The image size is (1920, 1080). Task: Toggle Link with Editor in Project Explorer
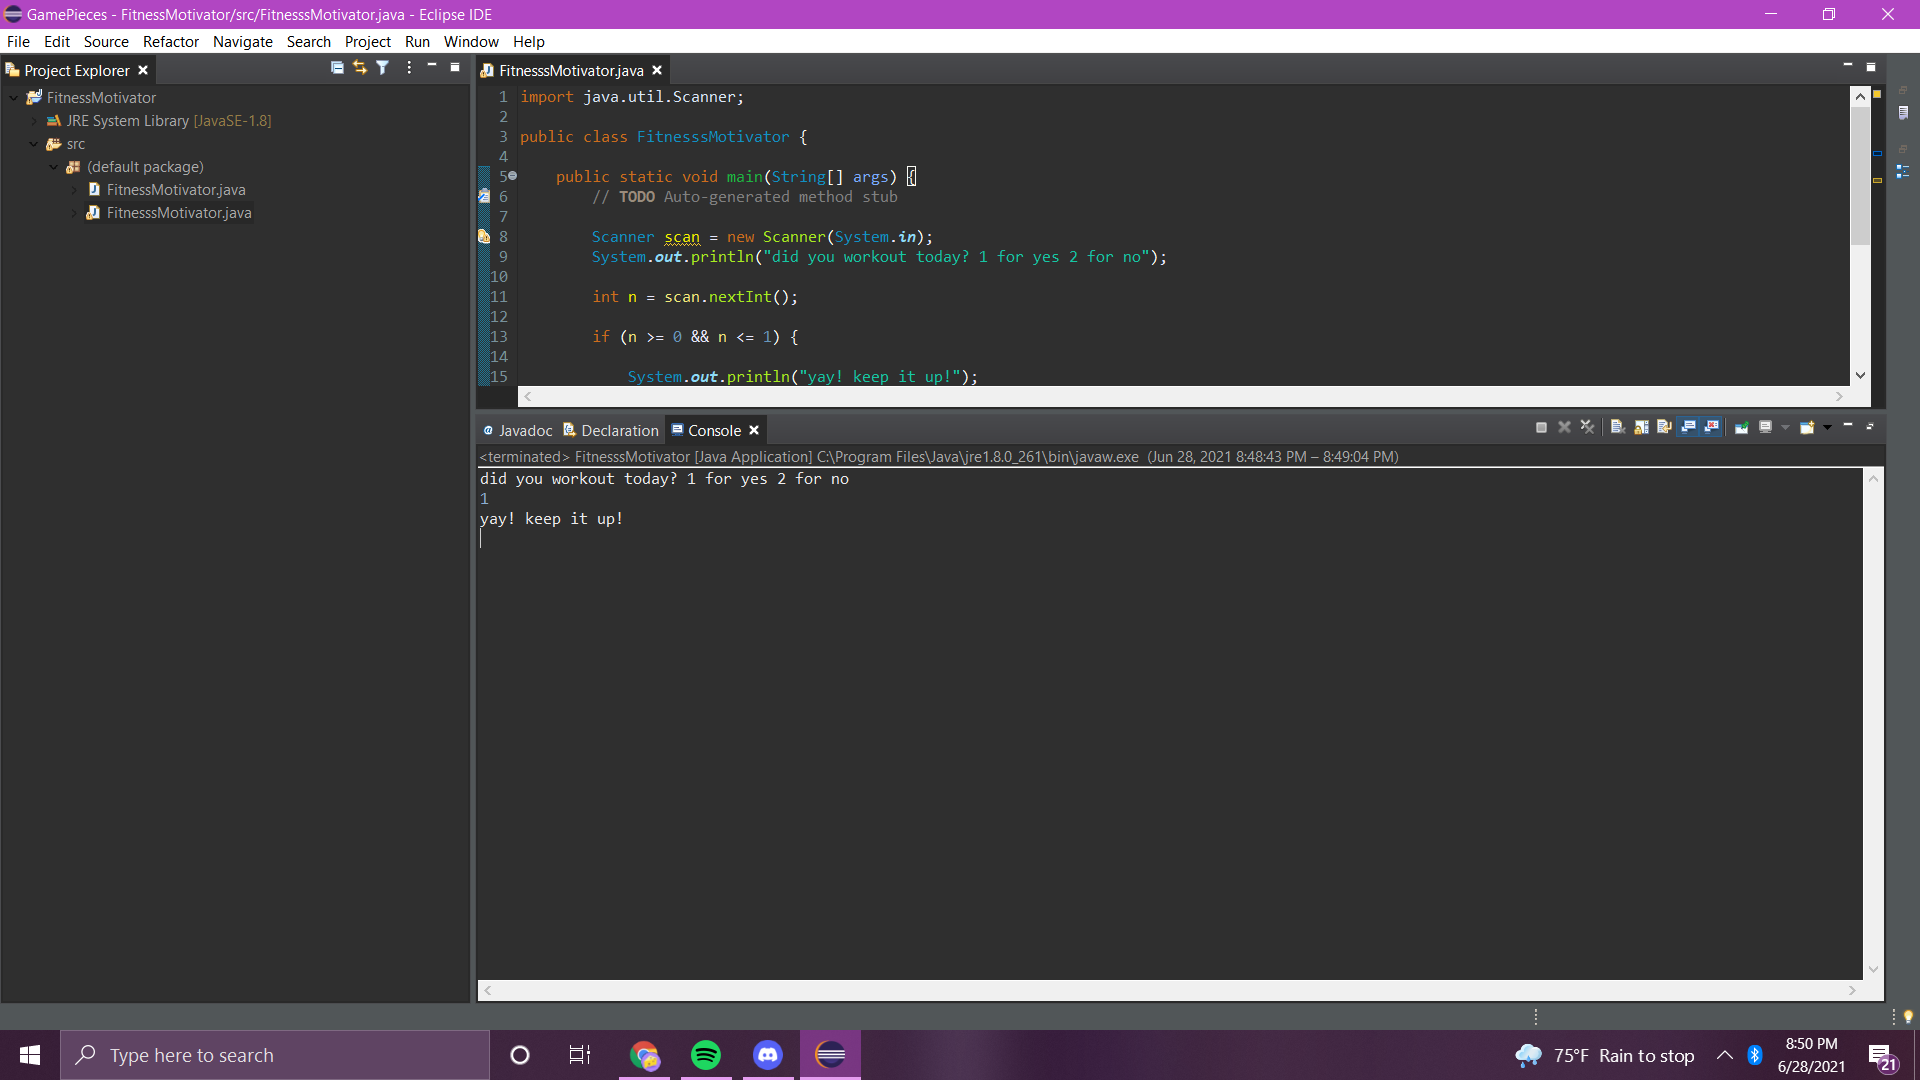[360, 68]
